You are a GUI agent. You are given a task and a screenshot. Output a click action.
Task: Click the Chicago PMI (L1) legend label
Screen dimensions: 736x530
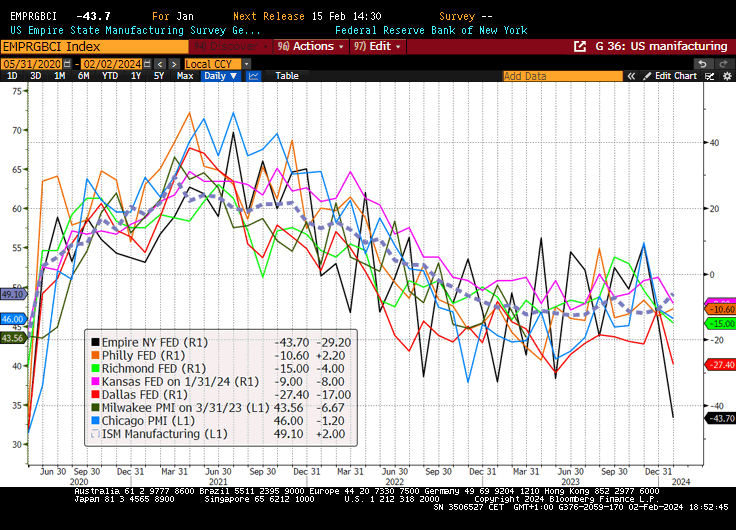[x=148, y=421]
